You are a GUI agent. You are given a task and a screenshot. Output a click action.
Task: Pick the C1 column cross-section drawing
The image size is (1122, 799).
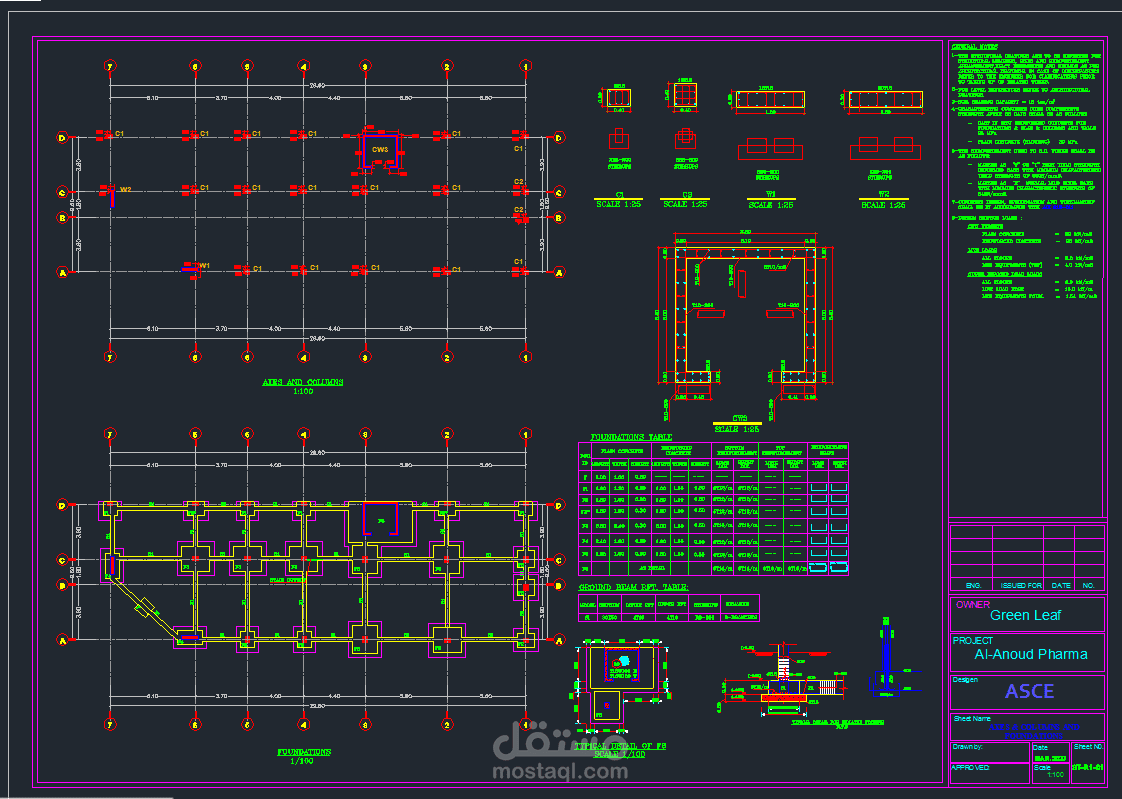(x=618, y=97)
